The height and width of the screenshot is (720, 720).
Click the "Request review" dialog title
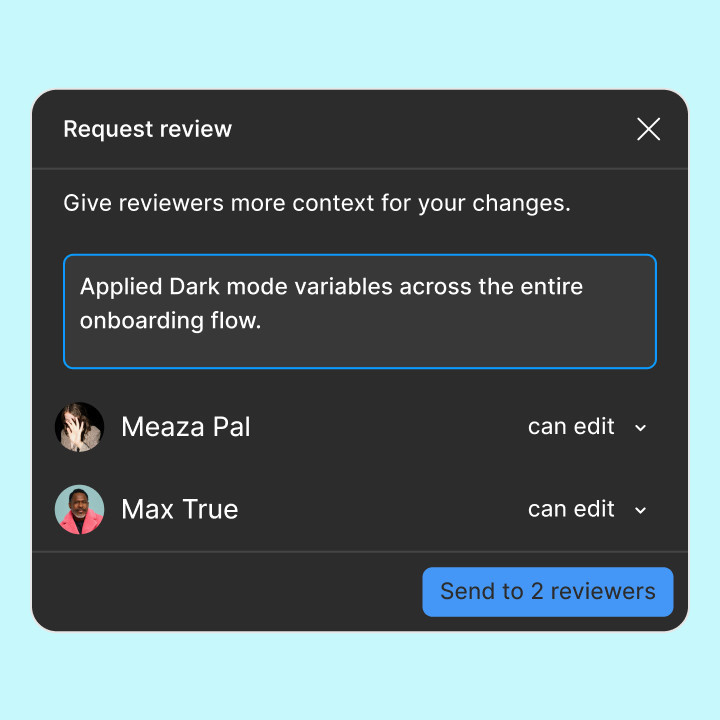147,129
